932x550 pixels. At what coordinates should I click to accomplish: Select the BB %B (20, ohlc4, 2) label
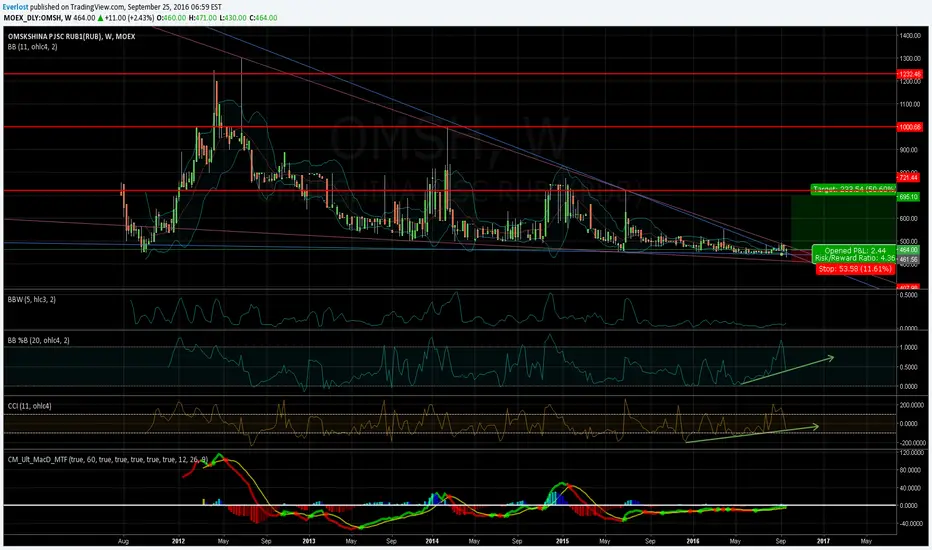pyautogui.click(x=39, y=340)
